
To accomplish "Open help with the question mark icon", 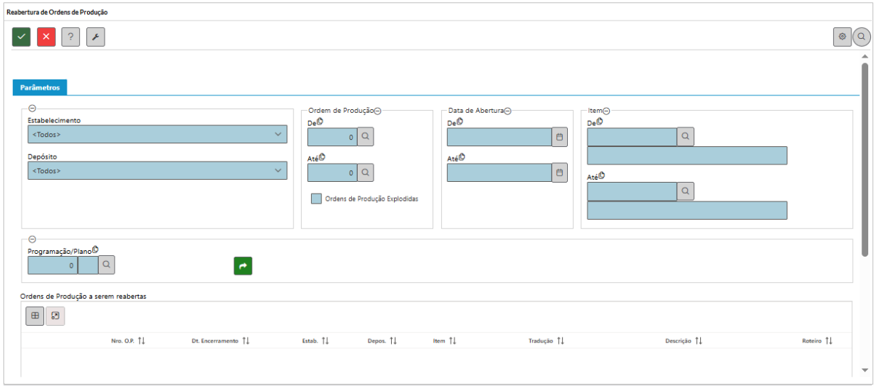I will point(71,37).
